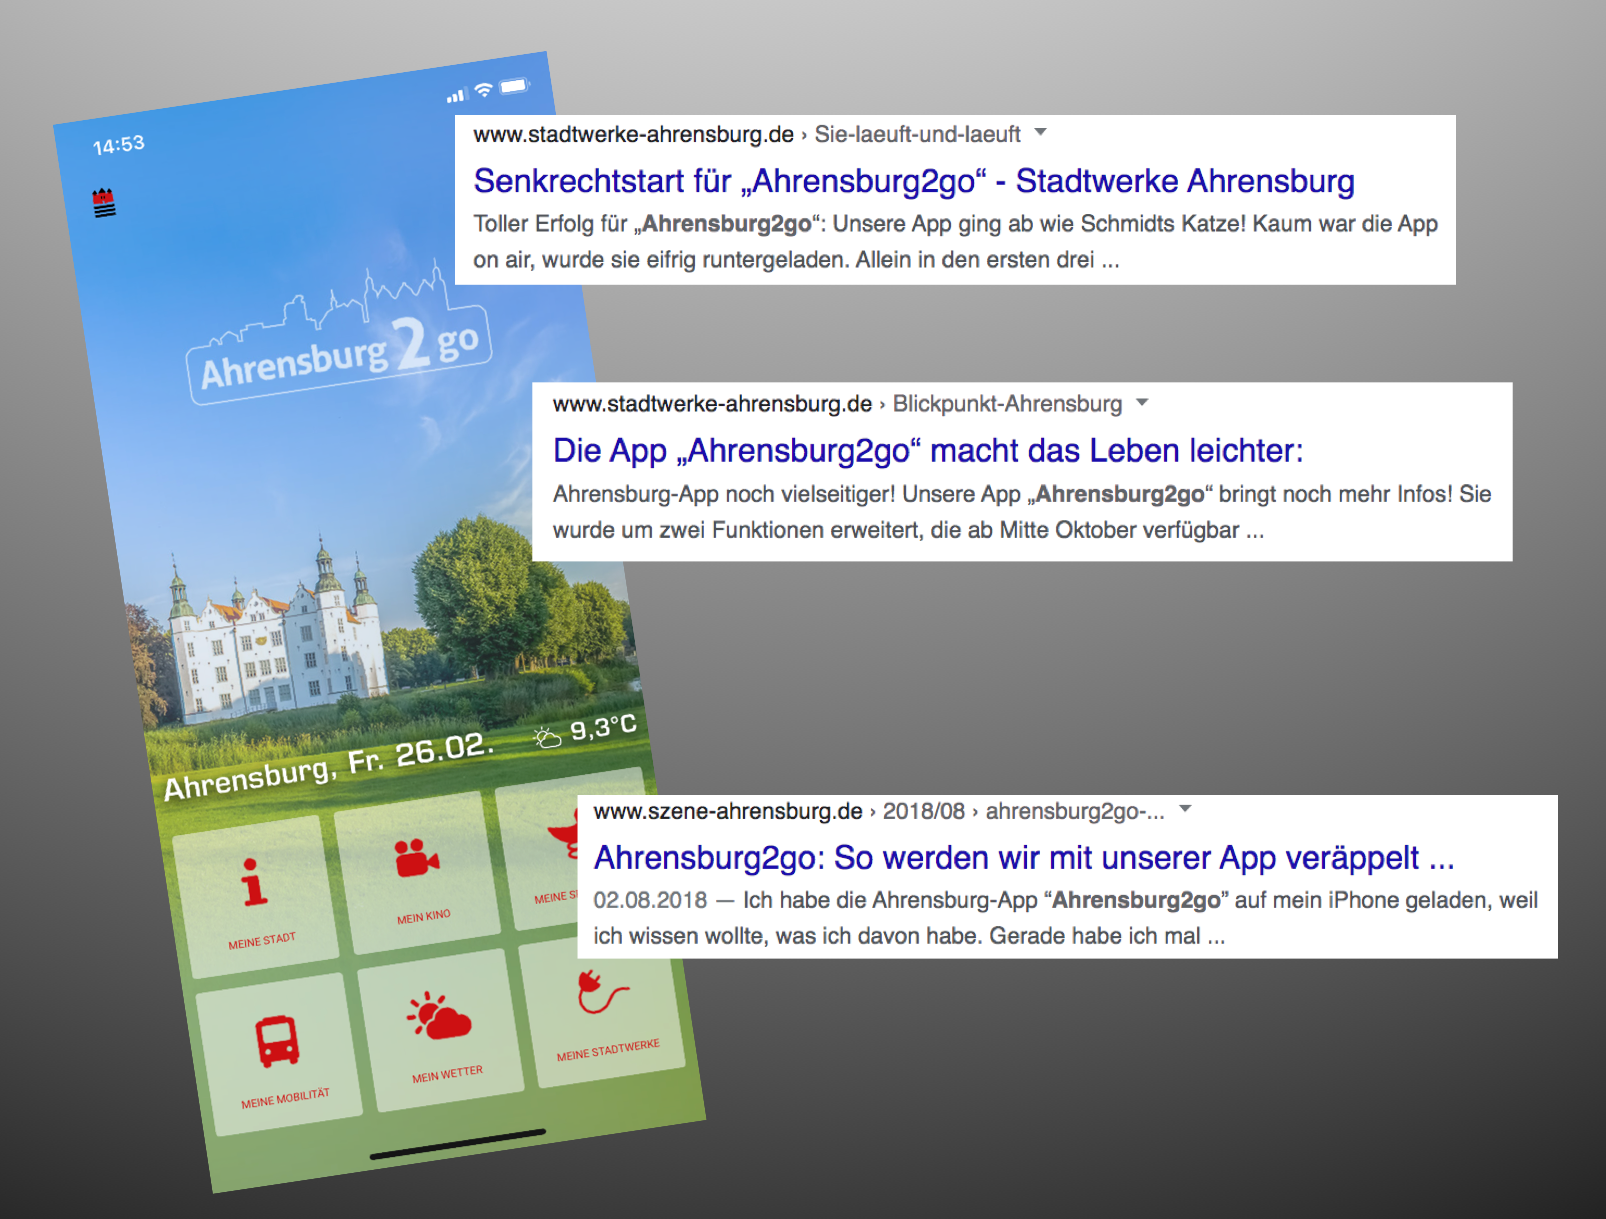Click URL www.stadtwerke-ahrensburg.de › Sie-laeuft-und-laeuft
Viewport: 1606px width, 1219px height.
[747, 134]
